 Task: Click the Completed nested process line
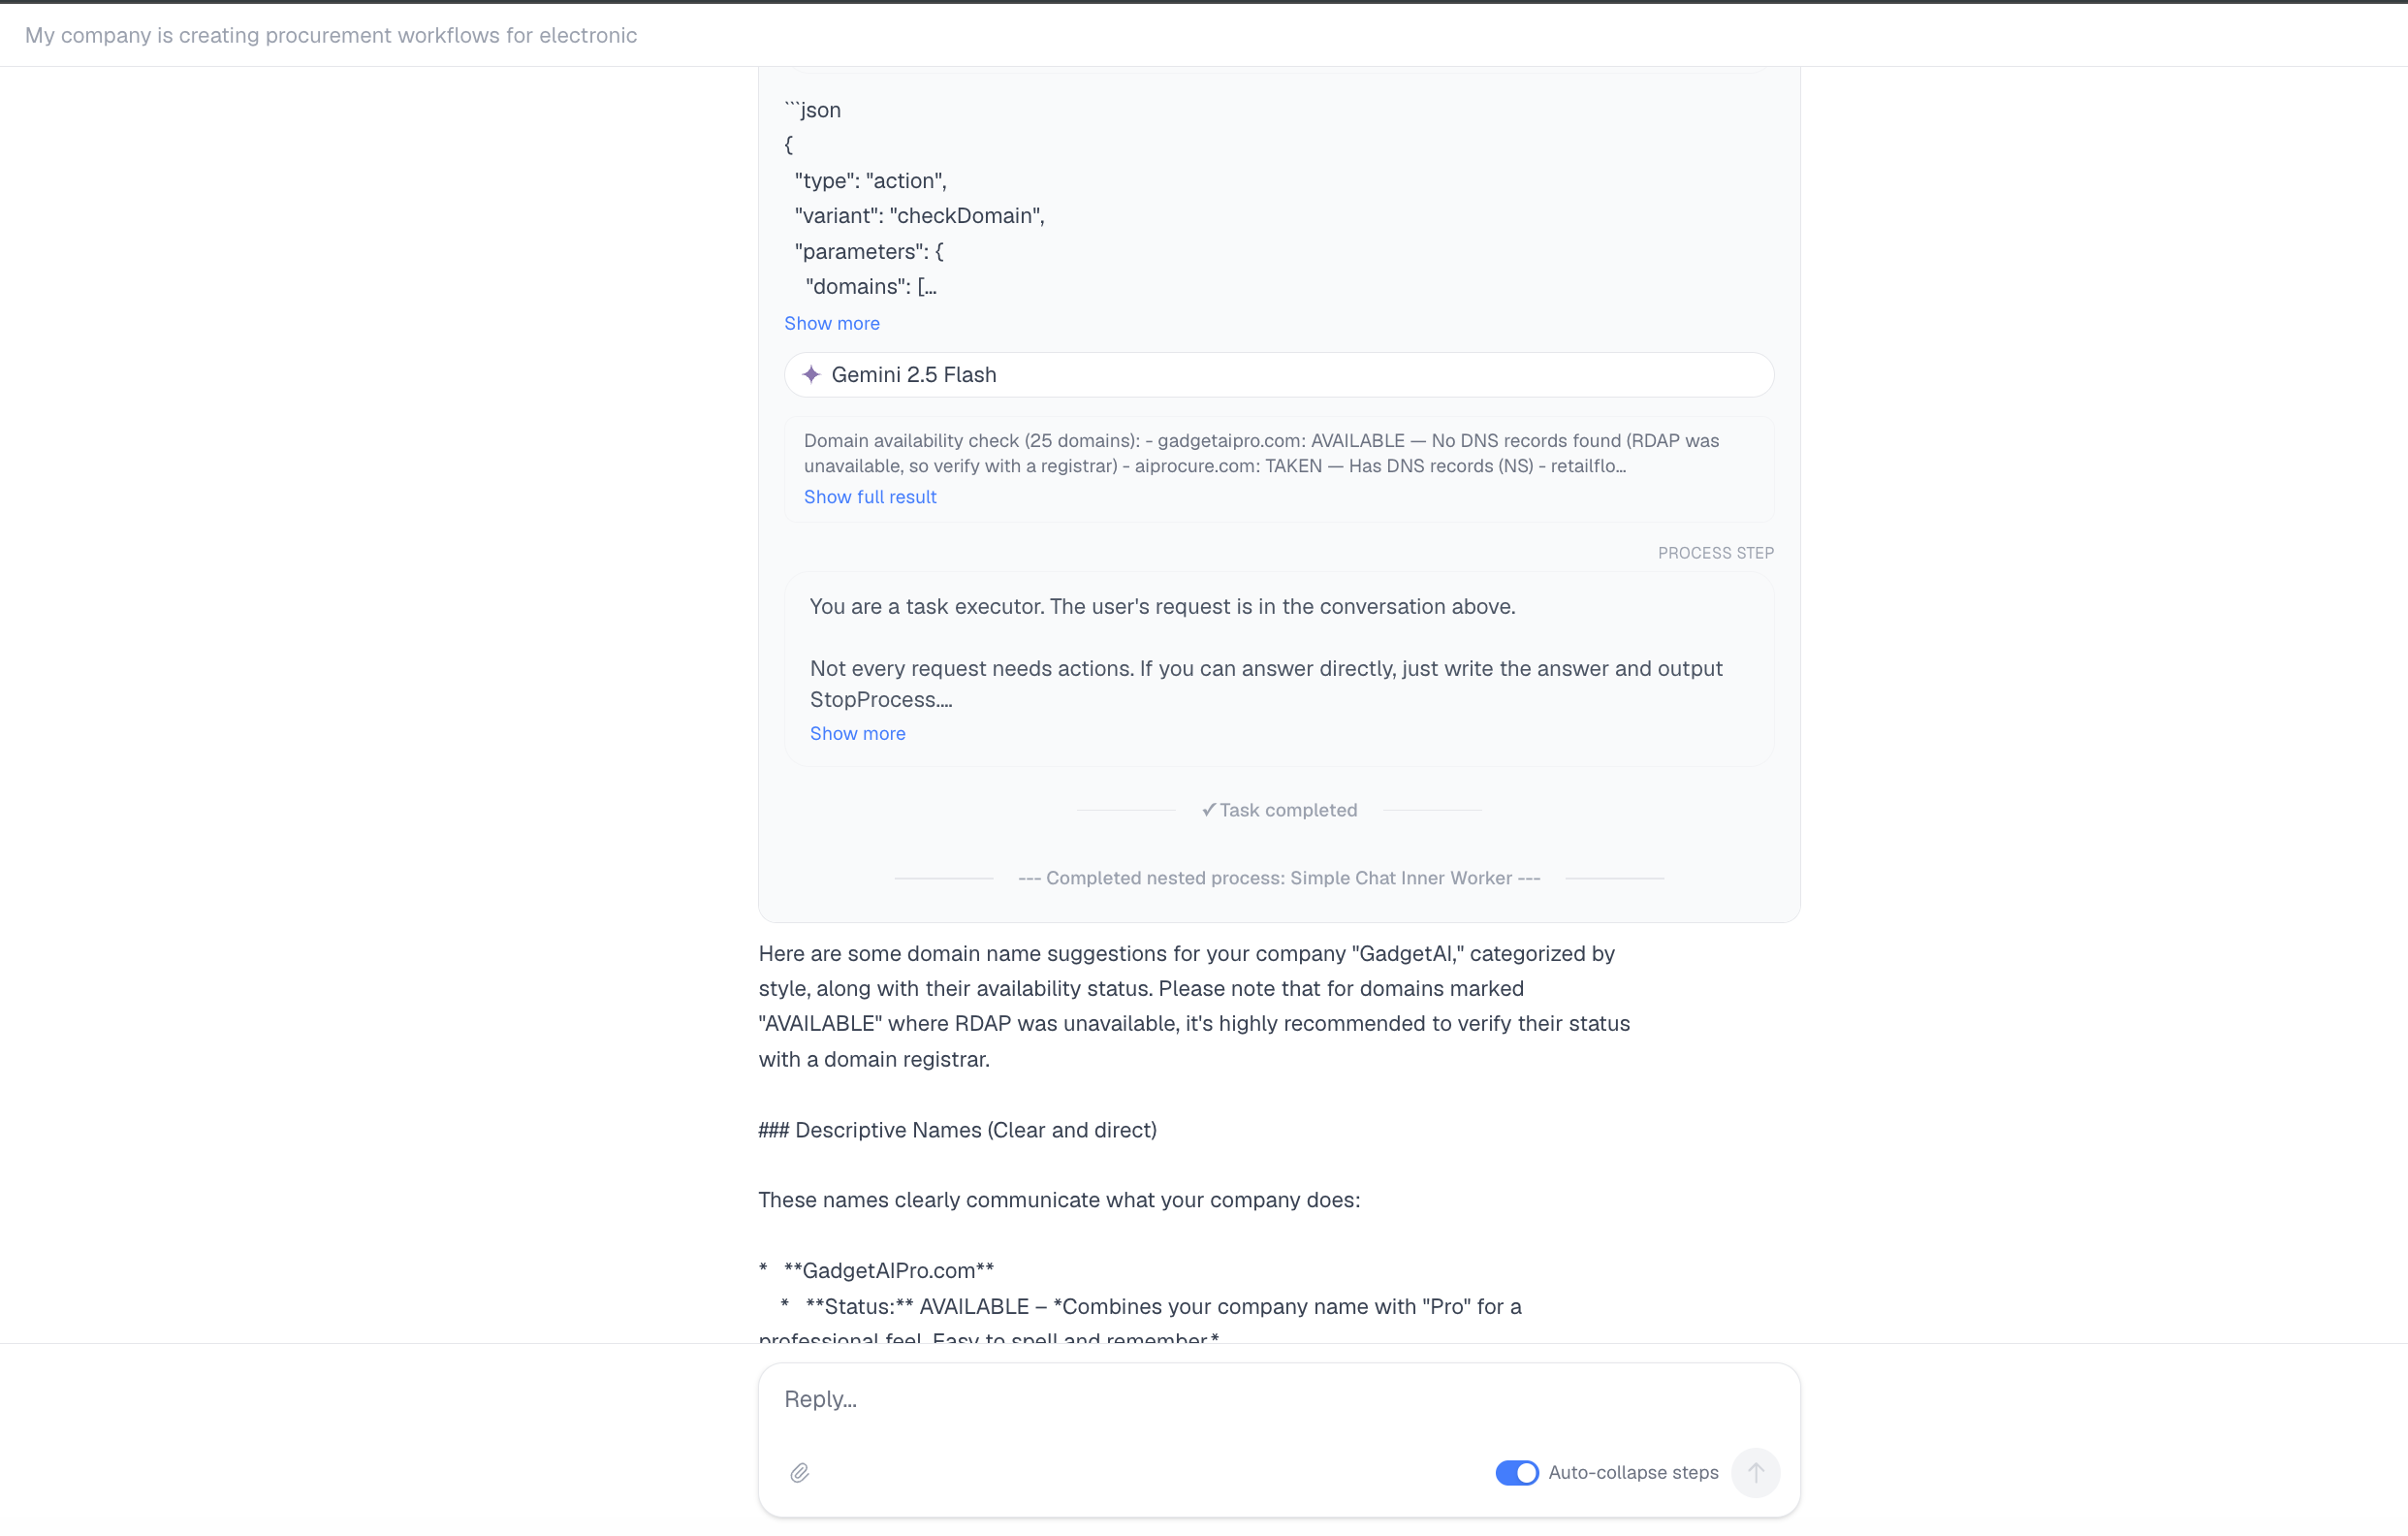click(x=1279, y=878)
